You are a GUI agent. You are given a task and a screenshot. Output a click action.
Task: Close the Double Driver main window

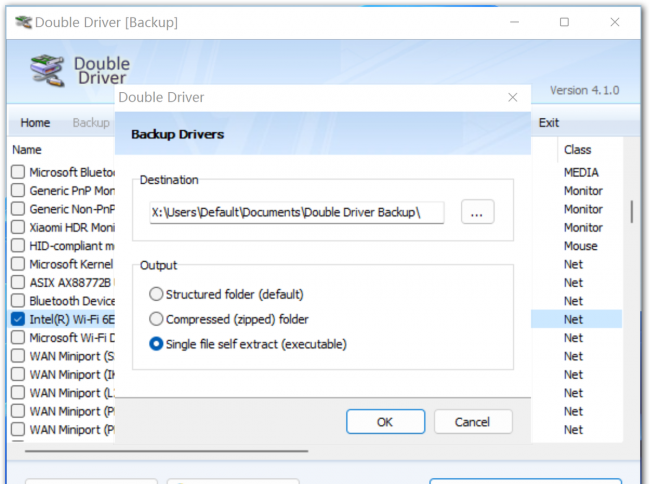615,22
